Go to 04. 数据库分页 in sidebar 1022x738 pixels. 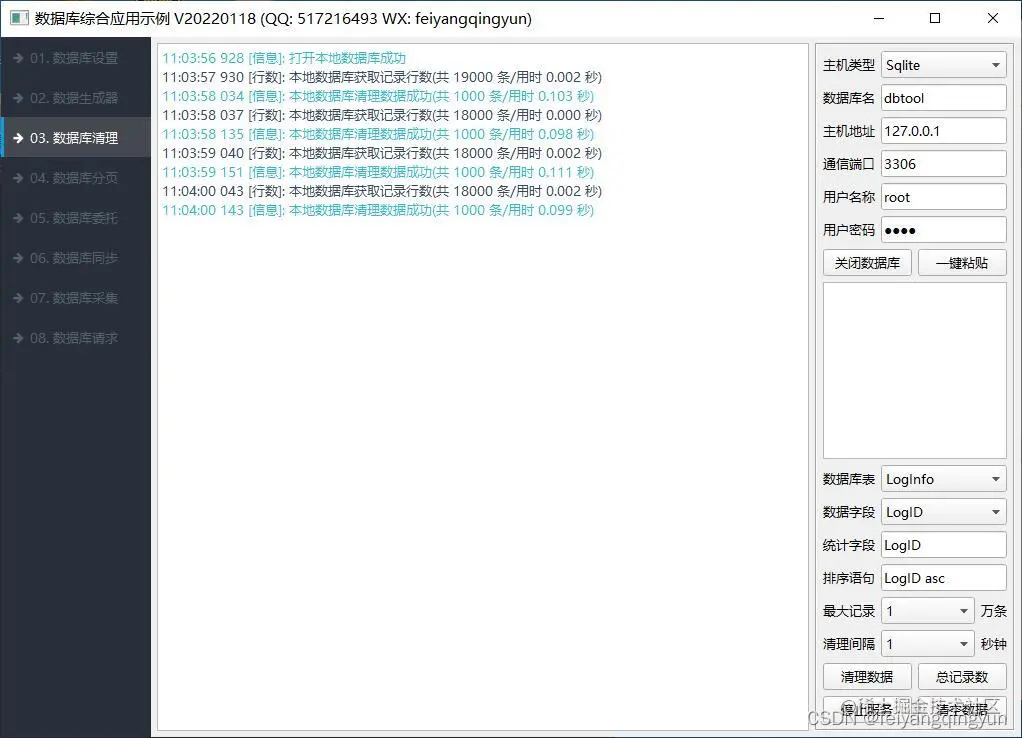coord(75,178)
